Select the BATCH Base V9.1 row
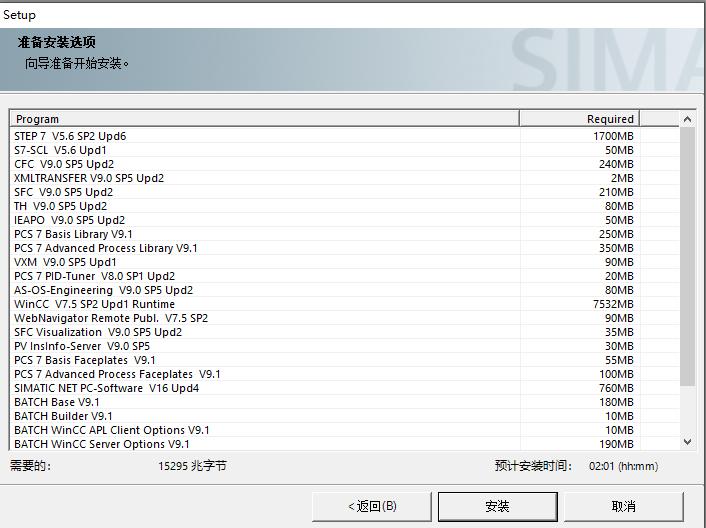The width and height of the screenshot is (706, 528). [x=344, y=402]
